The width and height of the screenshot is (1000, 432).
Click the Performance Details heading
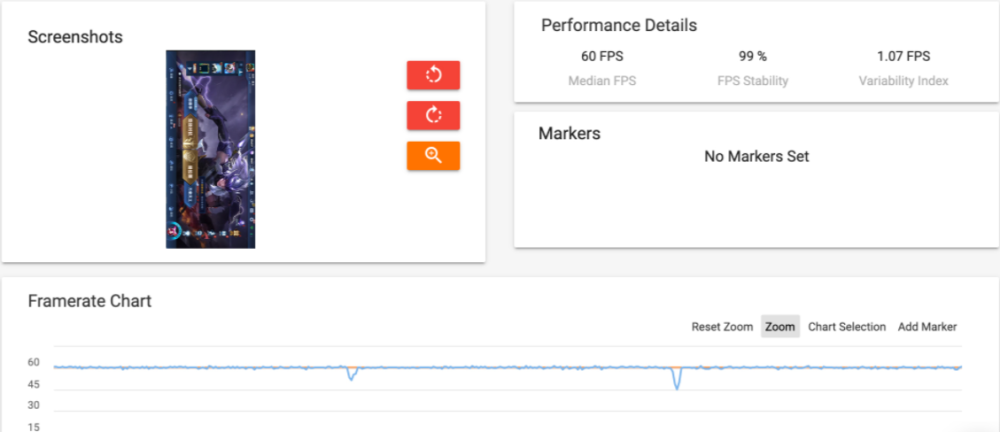(619, 26)
